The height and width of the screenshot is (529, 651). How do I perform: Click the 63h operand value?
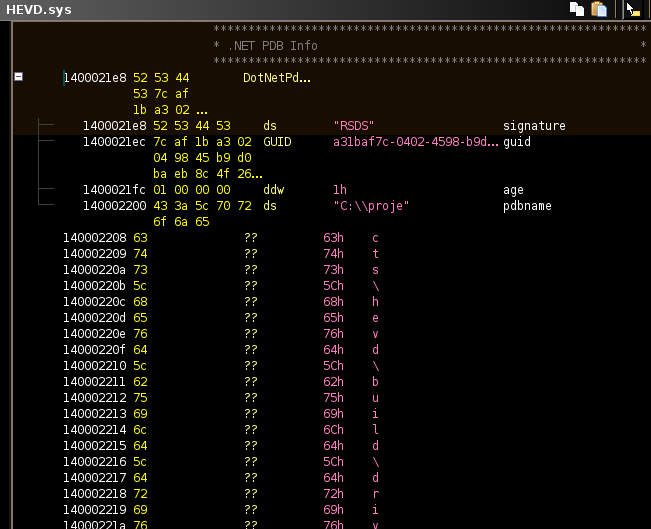coord(333,238)
